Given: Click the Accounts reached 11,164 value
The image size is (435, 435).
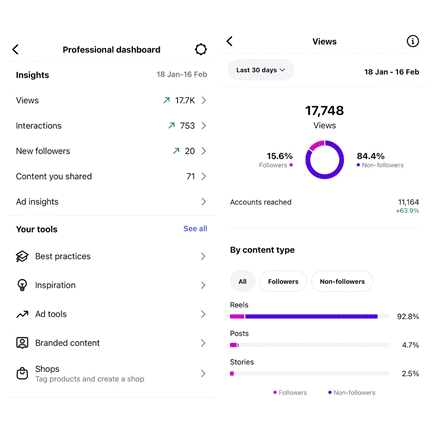Looking at the screenshot, I should [408, 202].
